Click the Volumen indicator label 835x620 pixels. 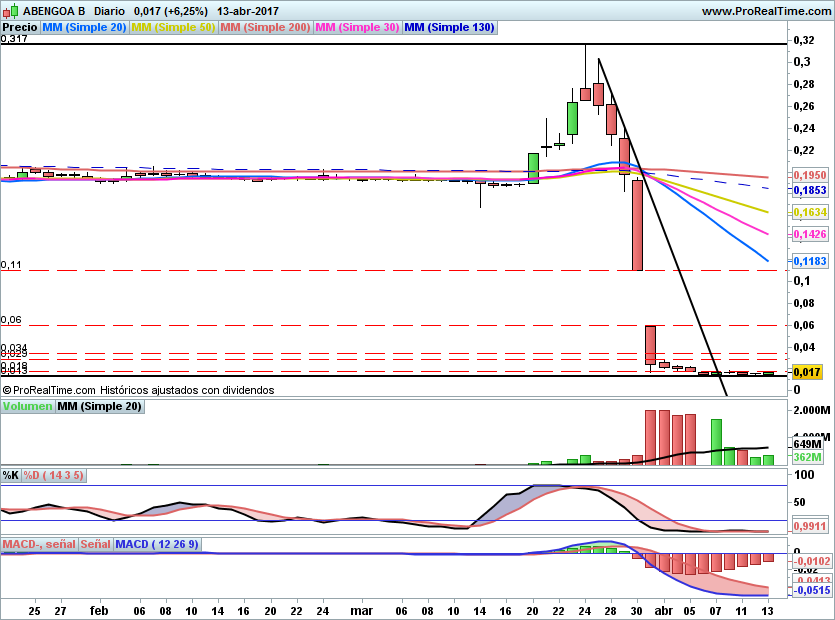[x=27, y=406]
